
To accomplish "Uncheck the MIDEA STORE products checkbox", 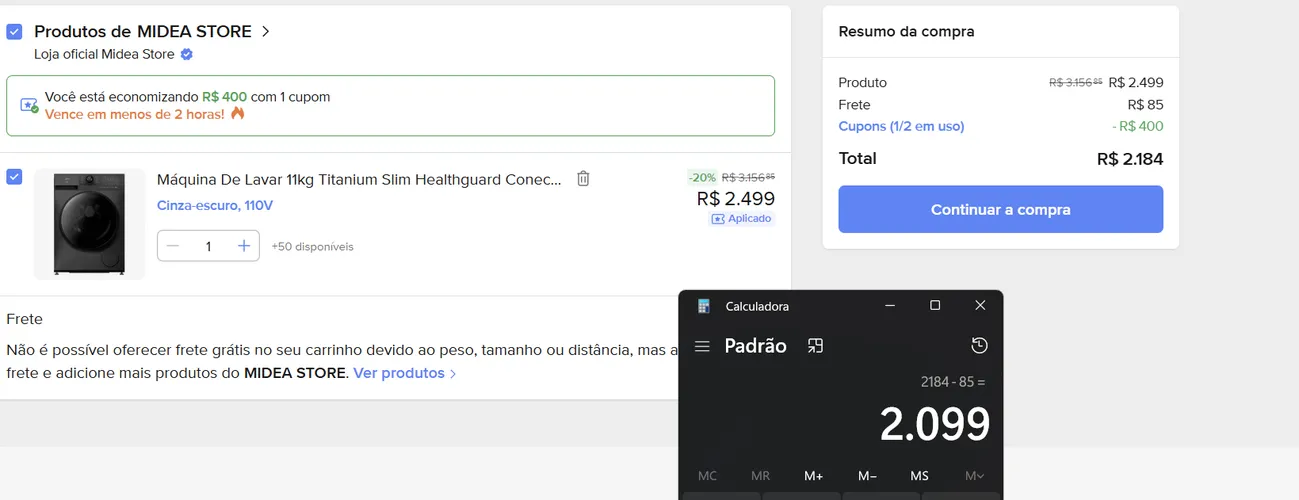I will 14,32.
